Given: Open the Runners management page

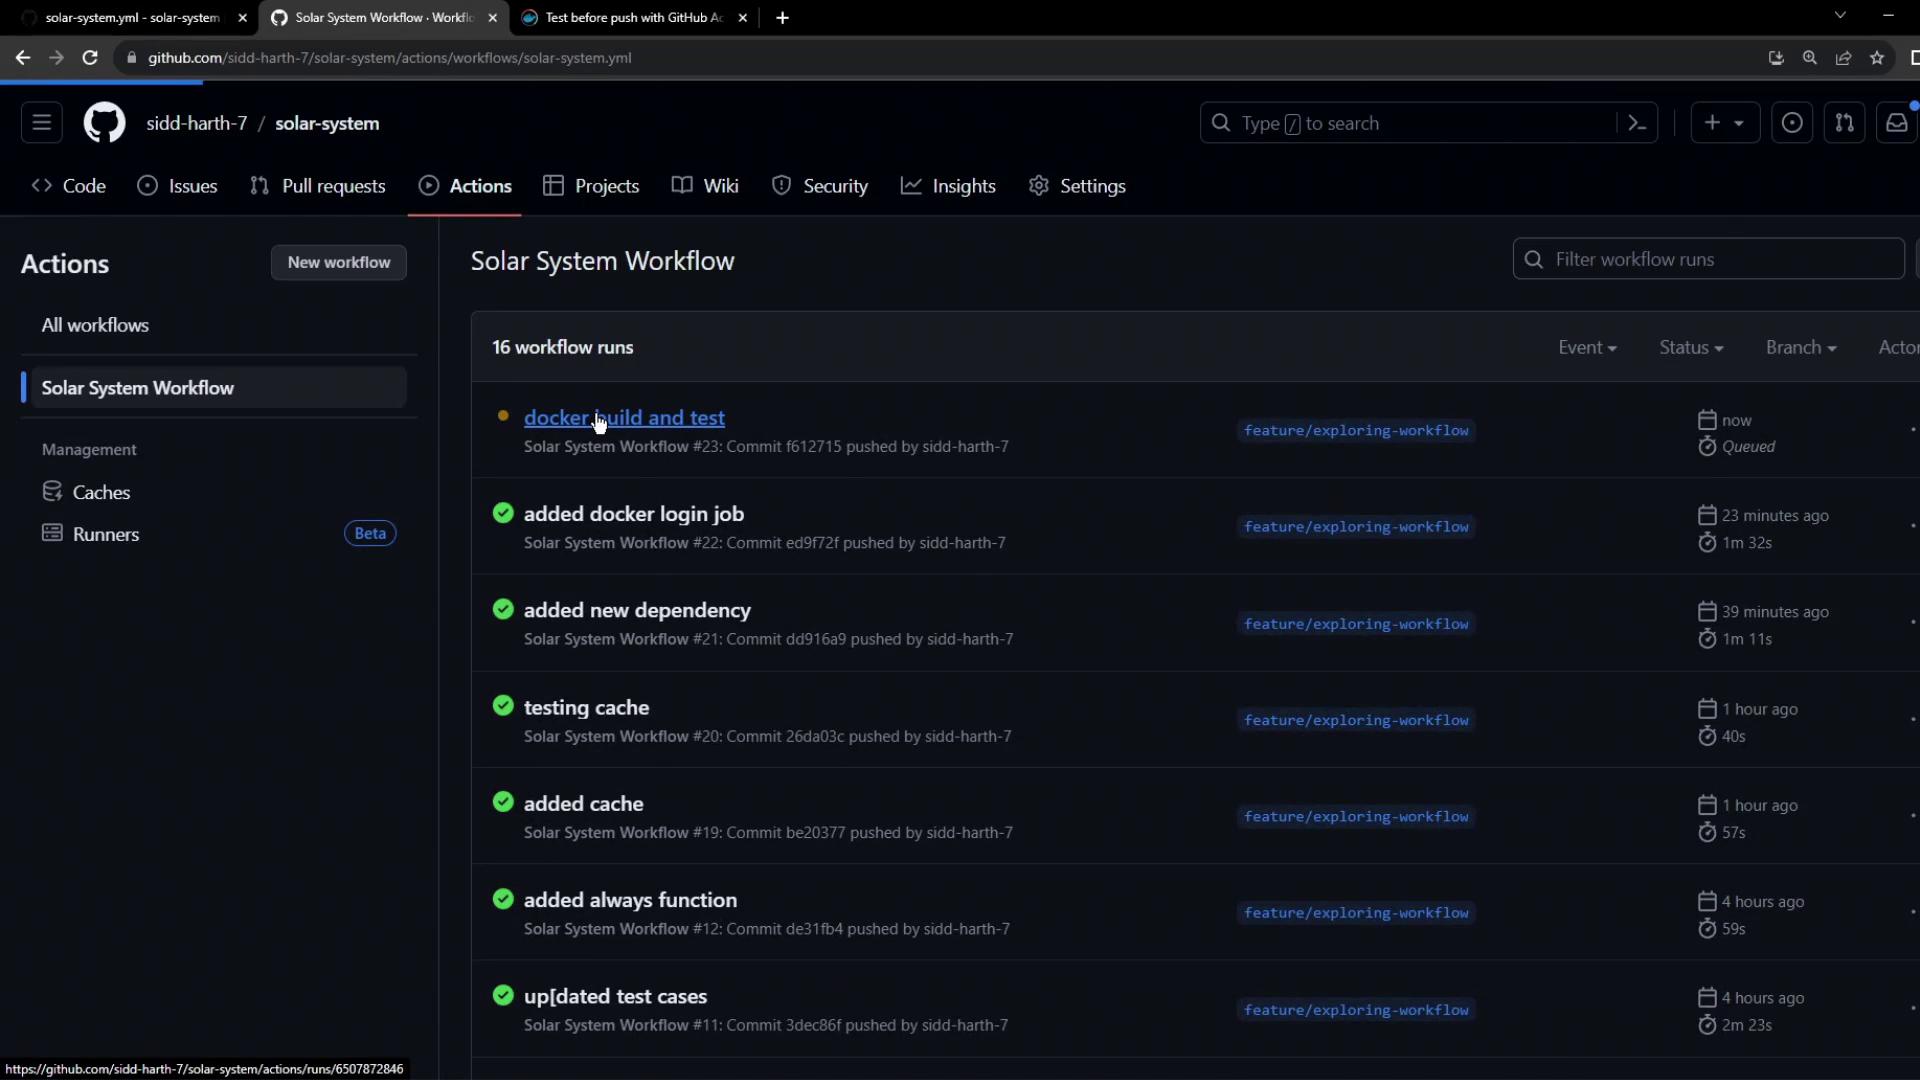Looking at the screenshot, I should pyautogui.click(x=106, y=534).
